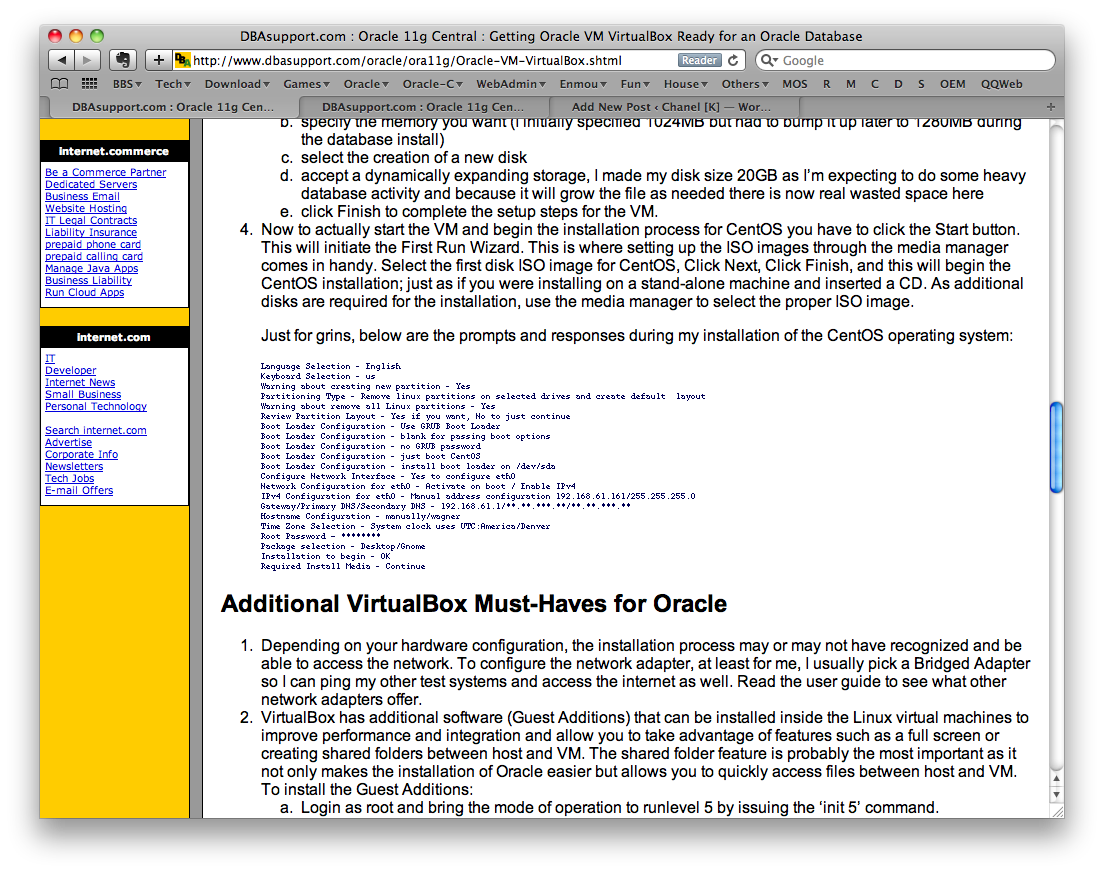Expand the BBS bookmarks folder
Viewport: 1104px width, 873px height.
[127, 84]
